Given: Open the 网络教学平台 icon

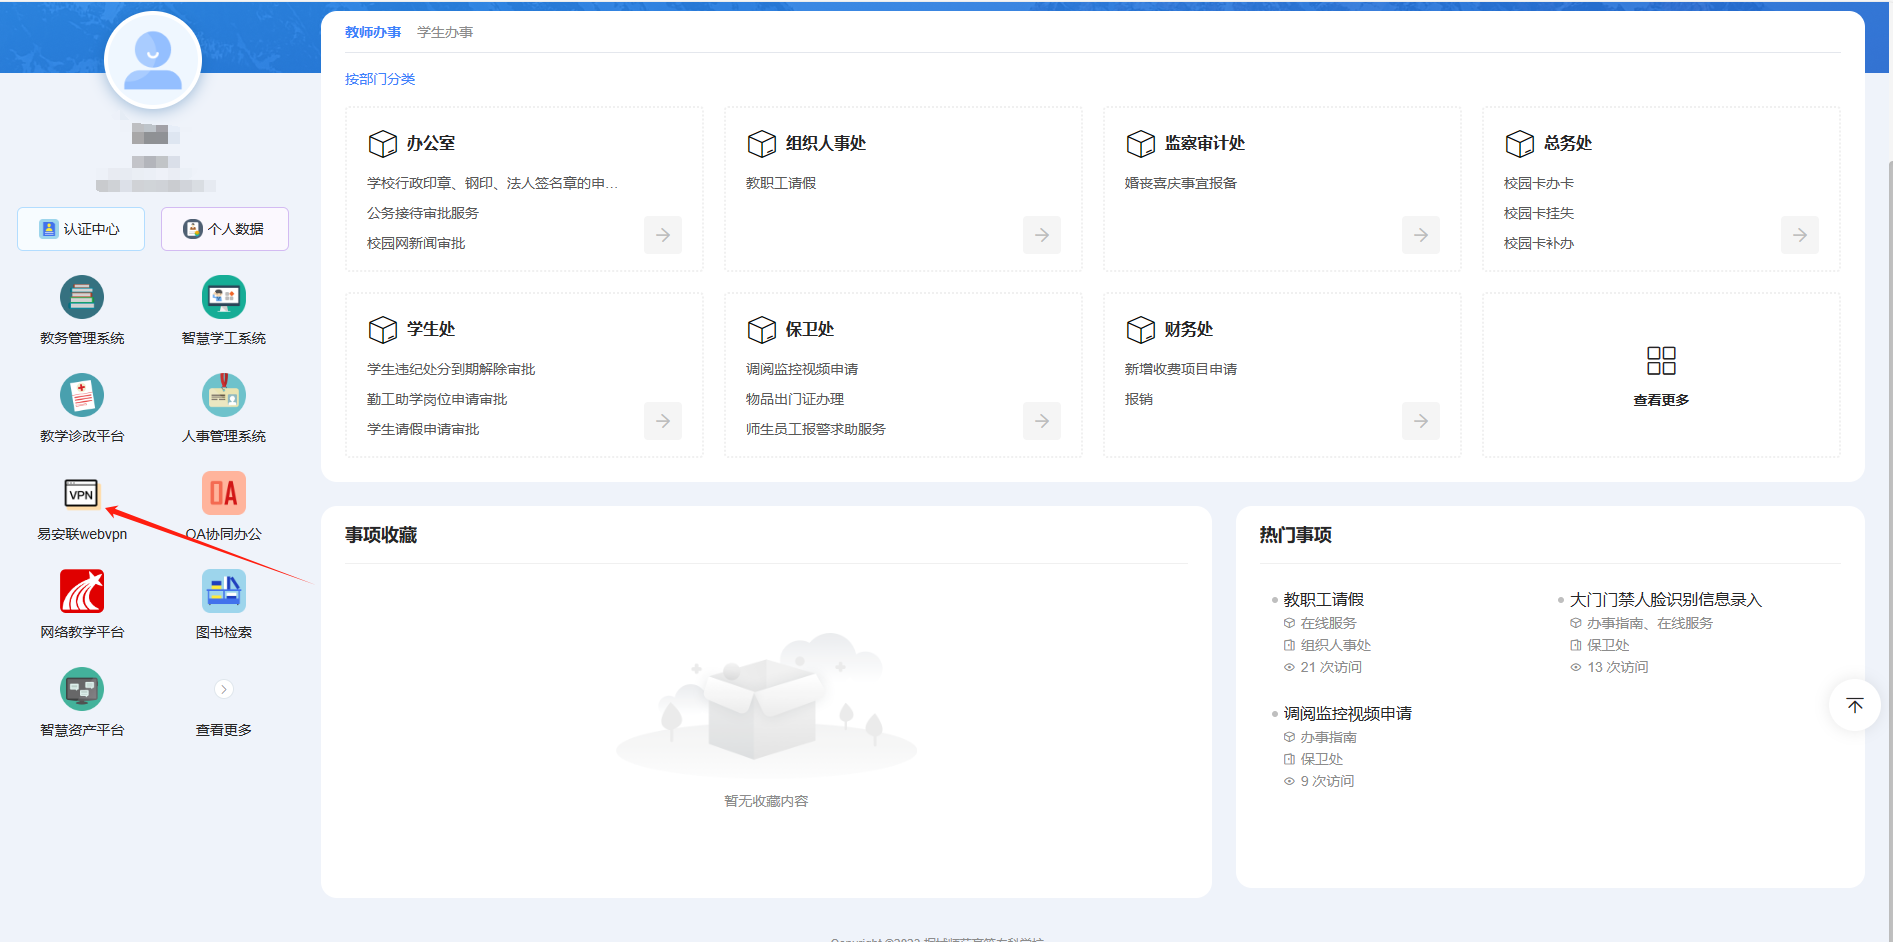Looking at the screenshot, I should (82, 592).
